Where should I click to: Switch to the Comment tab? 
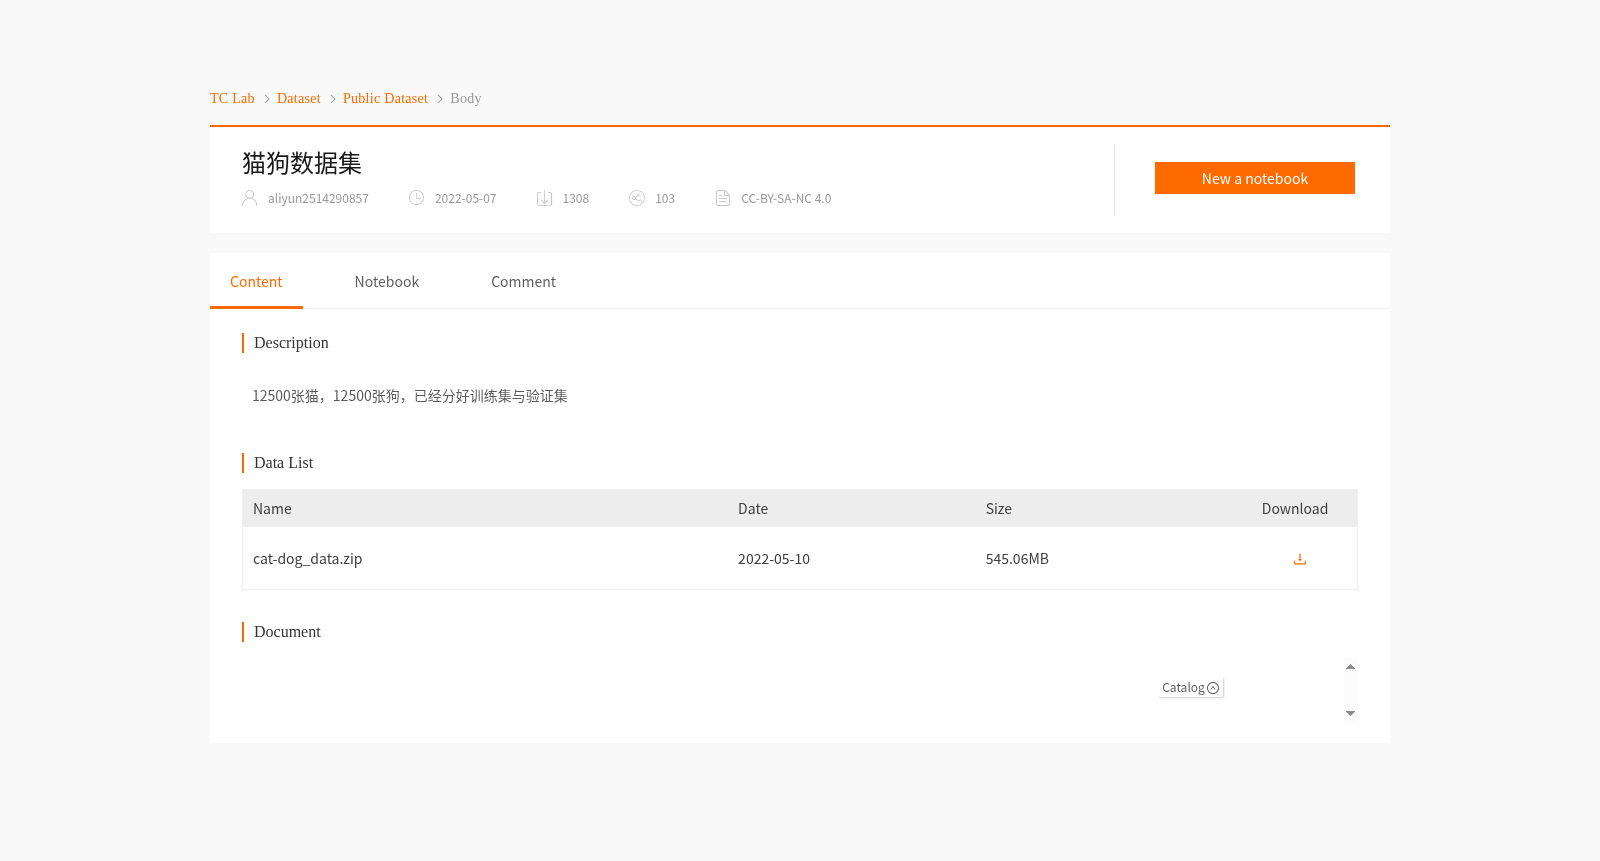click(x=523, y=282)
